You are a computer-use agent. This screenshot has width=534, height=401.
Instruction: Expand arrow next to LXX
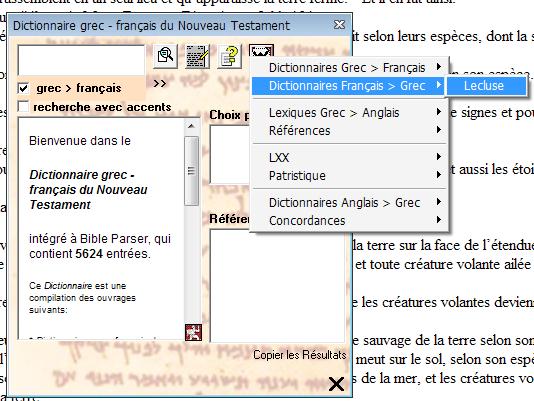pyautogui.click(x=439, y=157)
